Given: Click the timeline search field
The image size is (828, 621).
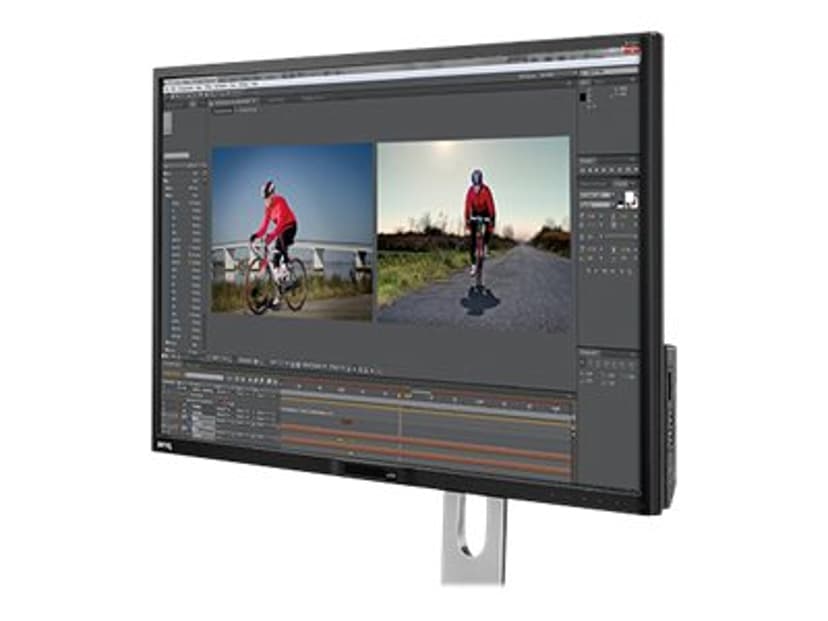Looking at the screenshot, I should click(204, 377).
